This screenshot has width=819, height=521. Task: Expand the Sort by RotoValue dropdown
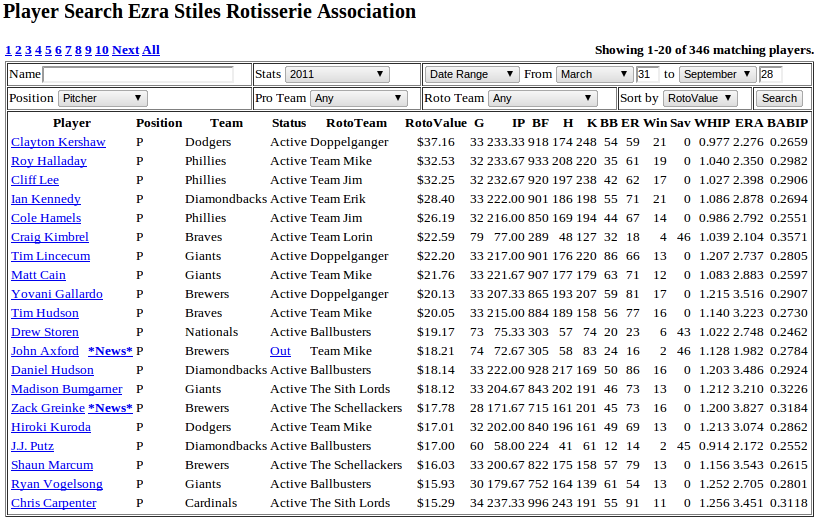click(x=700, y=98)
